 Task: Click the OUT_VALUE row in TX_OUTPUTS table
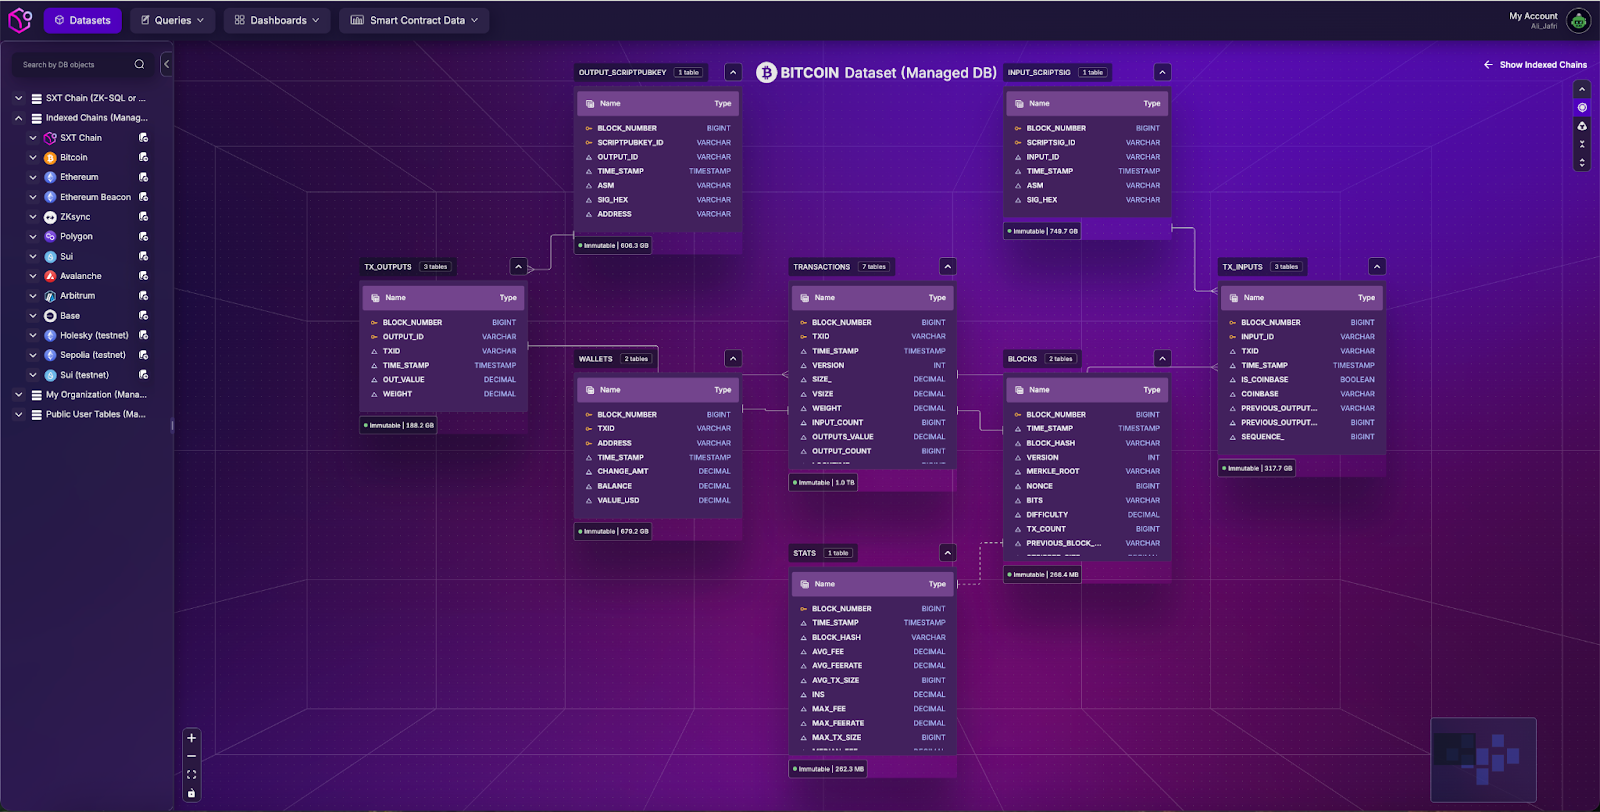coord(443,380)
